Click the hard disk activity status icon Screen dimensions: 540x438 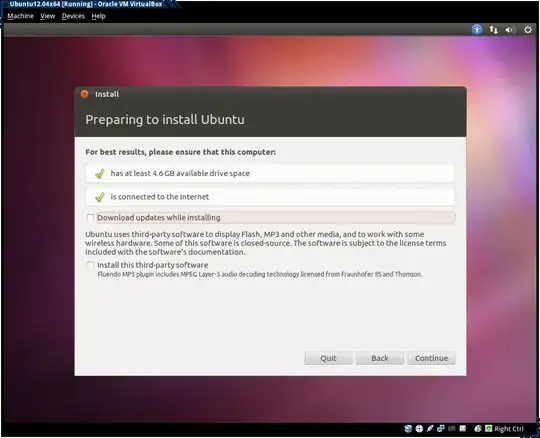[x=408, y=429]
